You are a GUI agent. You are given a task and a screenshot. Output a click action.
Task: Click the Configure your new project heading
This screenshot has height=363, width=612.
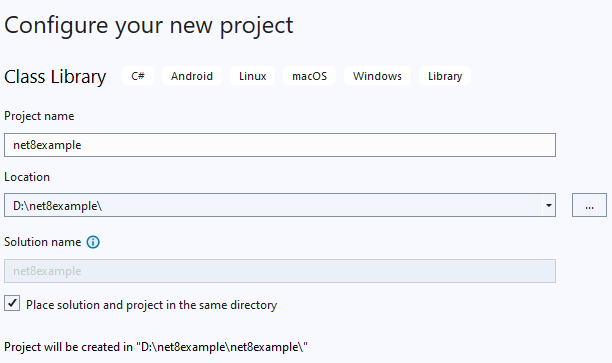point(148,26)
